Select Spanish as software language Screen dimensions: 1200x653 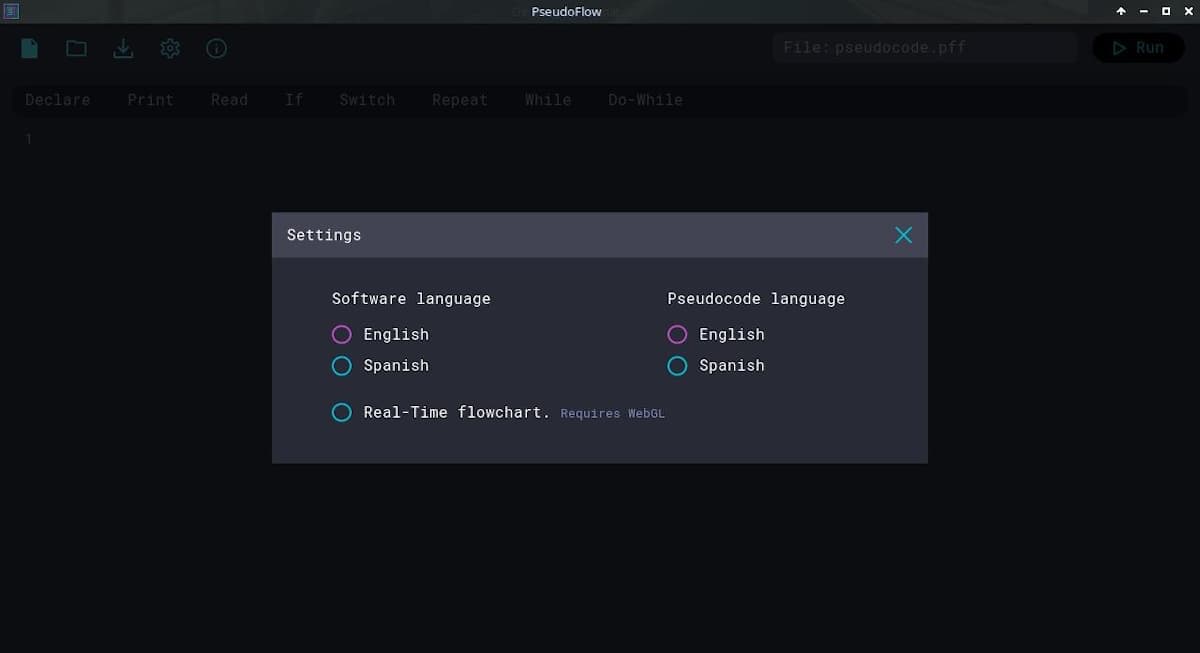pyautogui.click(x=342, y=366)
